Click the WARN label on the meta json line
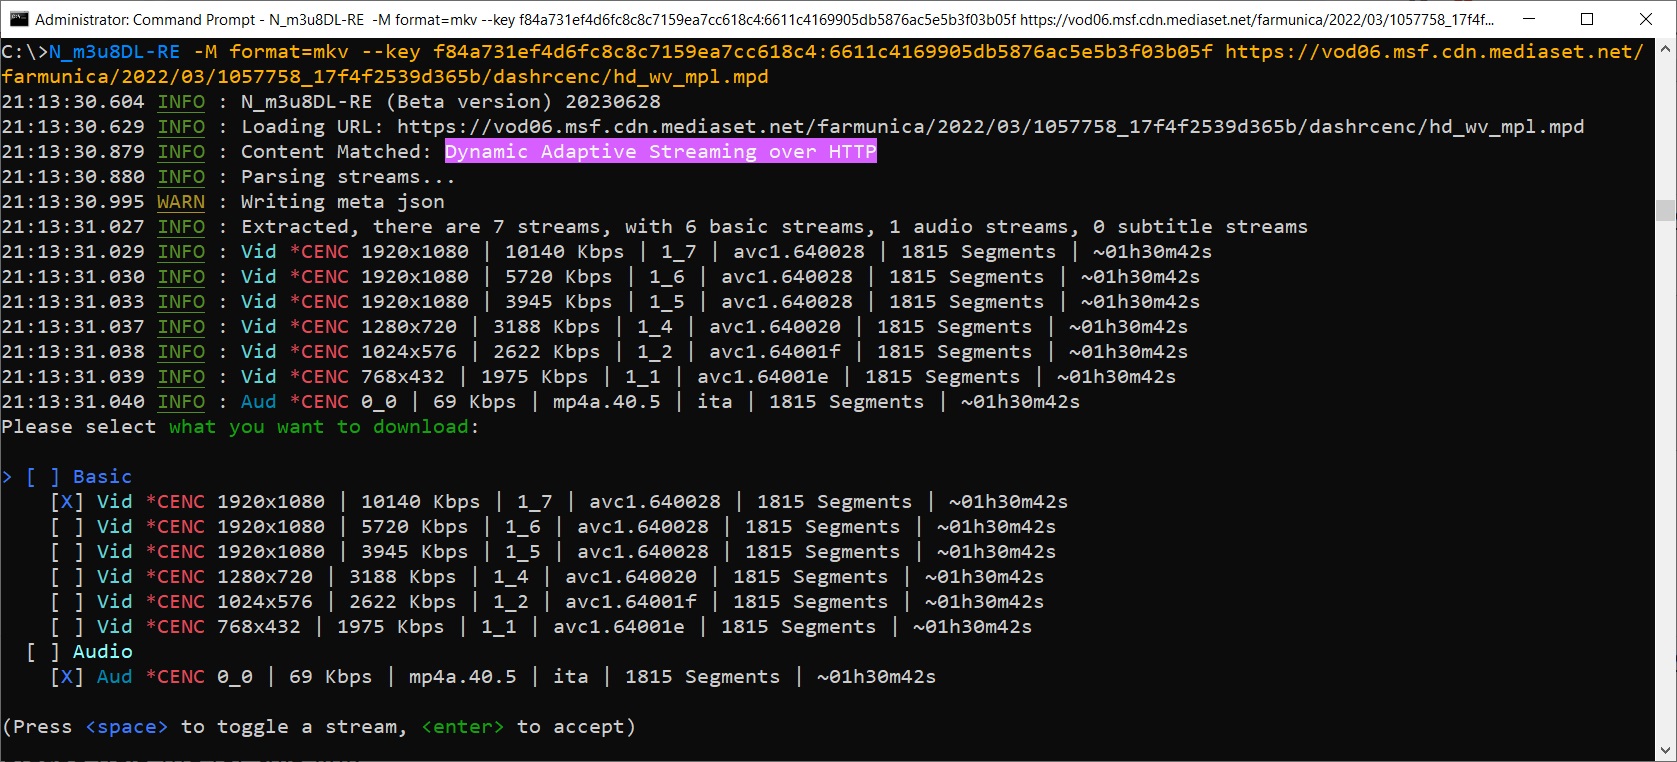This screenshot has width=1677, height=762. [181, 202]
